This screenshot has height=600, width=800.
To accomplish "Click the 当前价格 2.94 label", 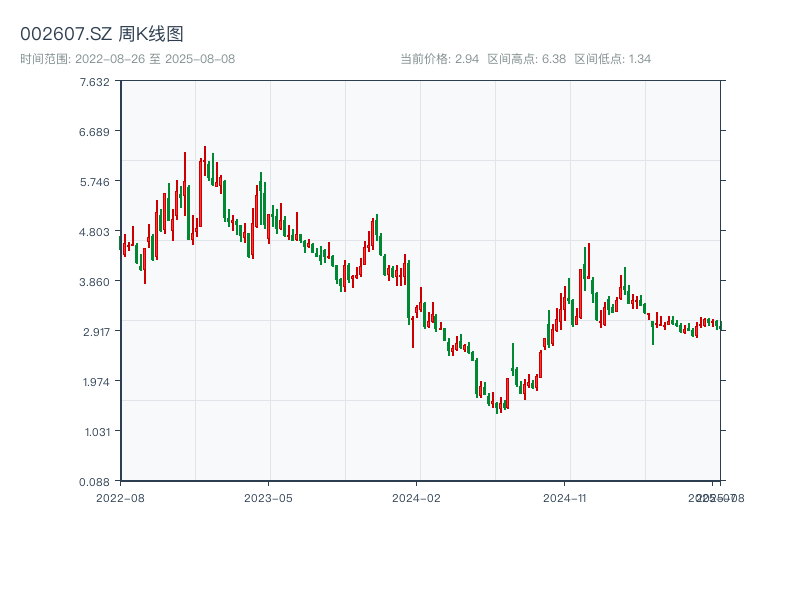I will point(439,59).
